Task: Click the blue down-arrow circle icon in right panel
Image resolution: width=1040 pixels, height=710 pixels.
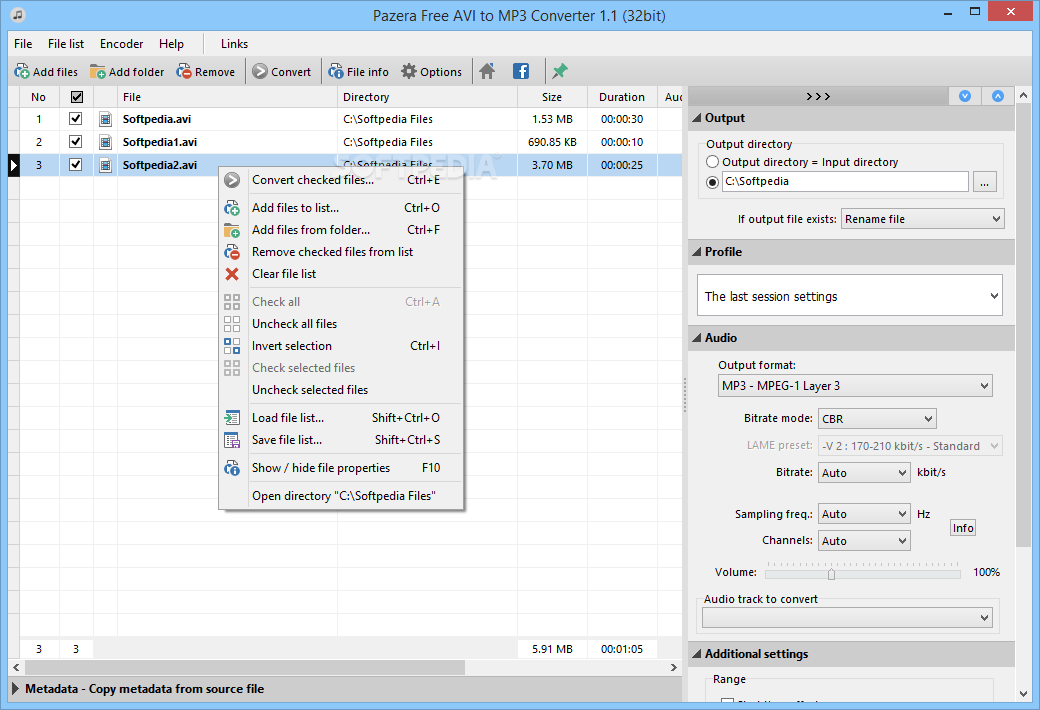Action: coord(965,96)
